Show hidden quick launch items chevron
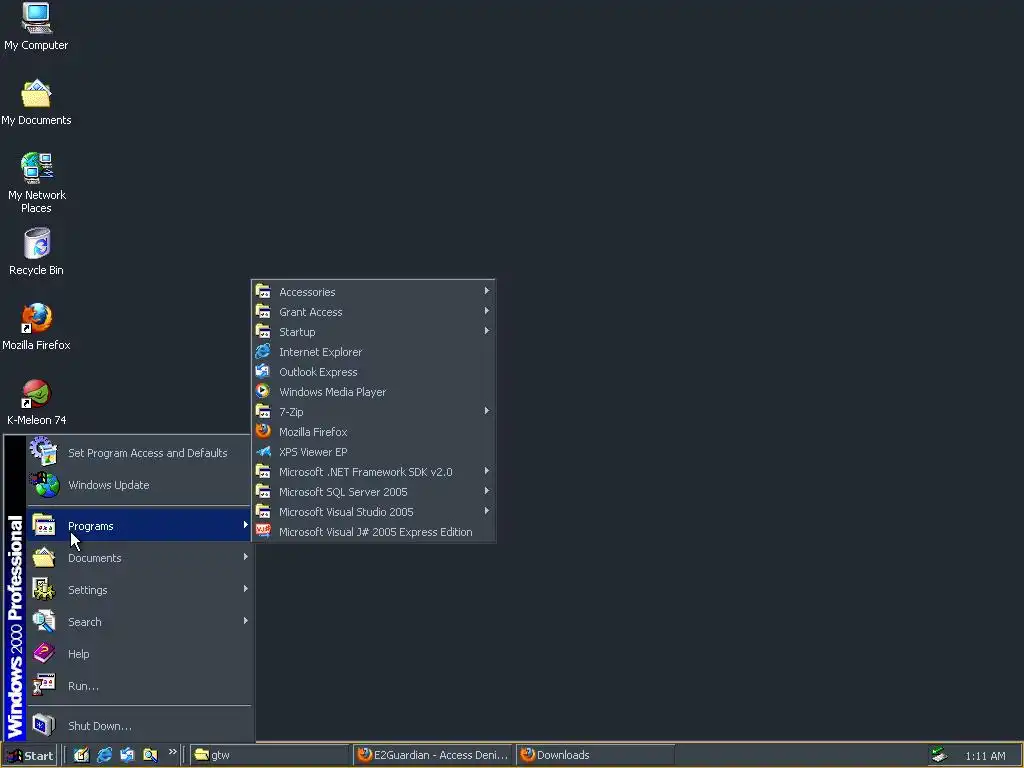Image resolution: width=1024 pixels, height=768 pixels. [x=172, y=752]
